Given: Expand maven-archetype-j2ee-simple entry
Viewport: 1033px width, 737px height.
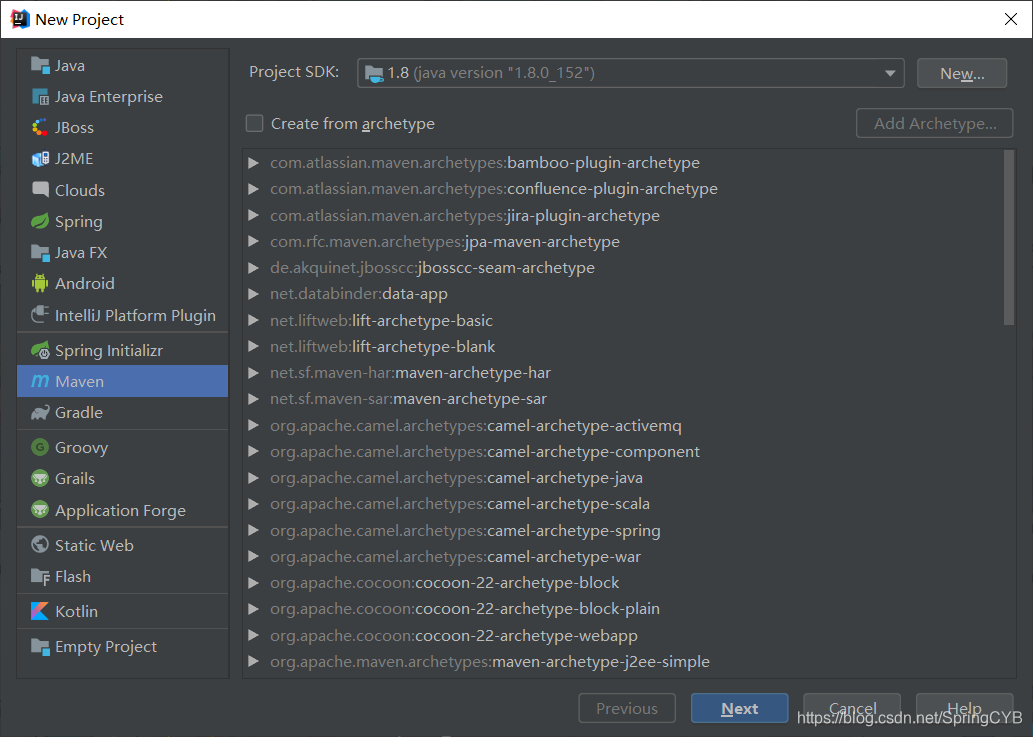Looking at the screenshot, I should 253,661.
